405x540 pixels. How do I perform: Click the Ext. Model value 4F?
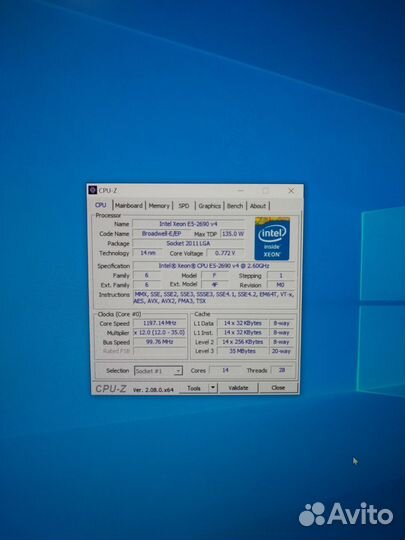pyautogui.click(x=214, y=285)
